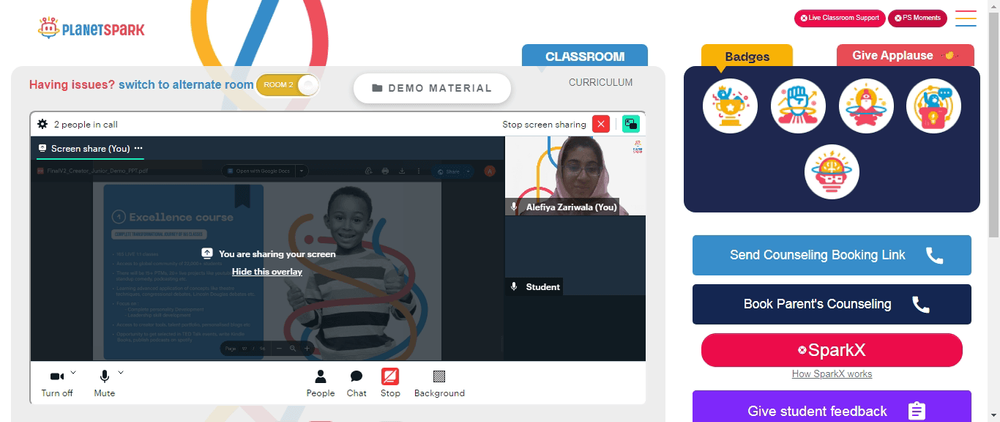Open the People list
Viewport: 1000px width, 422px height.
click(320, 383)
